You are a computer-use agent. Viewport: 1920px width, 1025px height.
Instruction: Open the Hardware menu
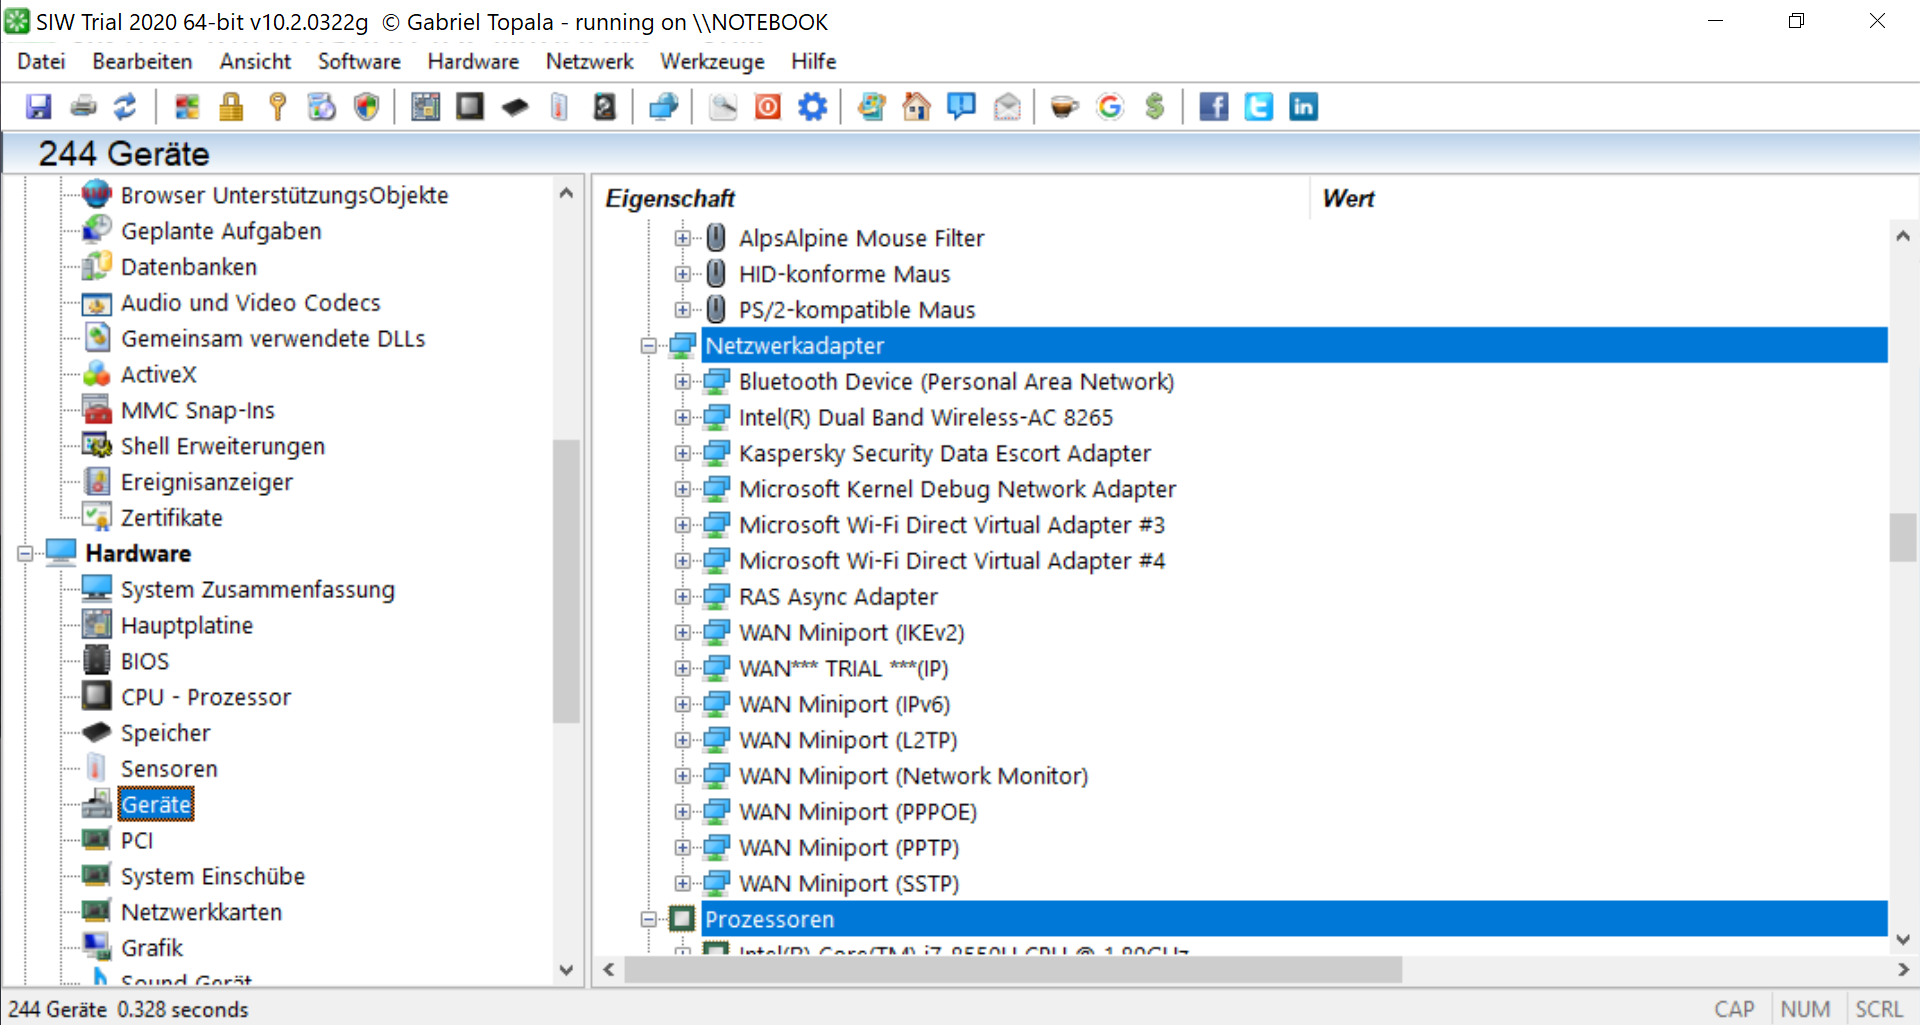pyautogui.click(x=473, y=61)
